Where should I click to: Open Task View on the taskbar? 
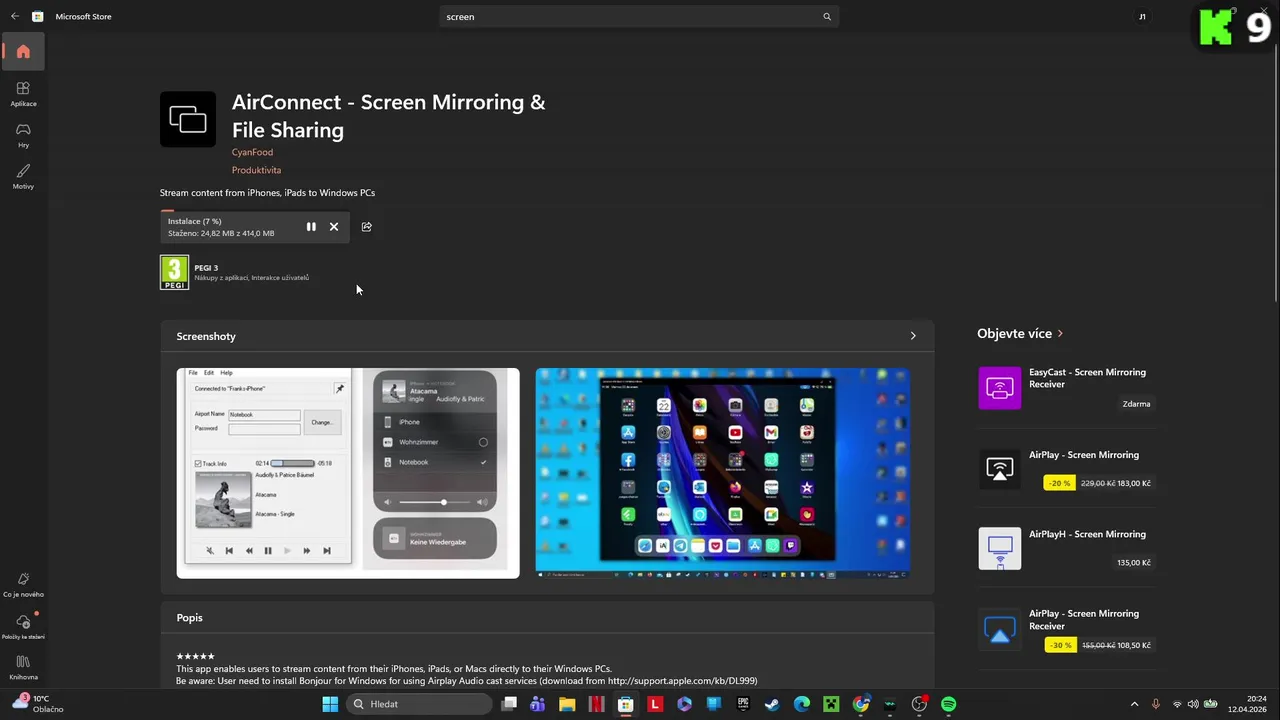[509, 704]
